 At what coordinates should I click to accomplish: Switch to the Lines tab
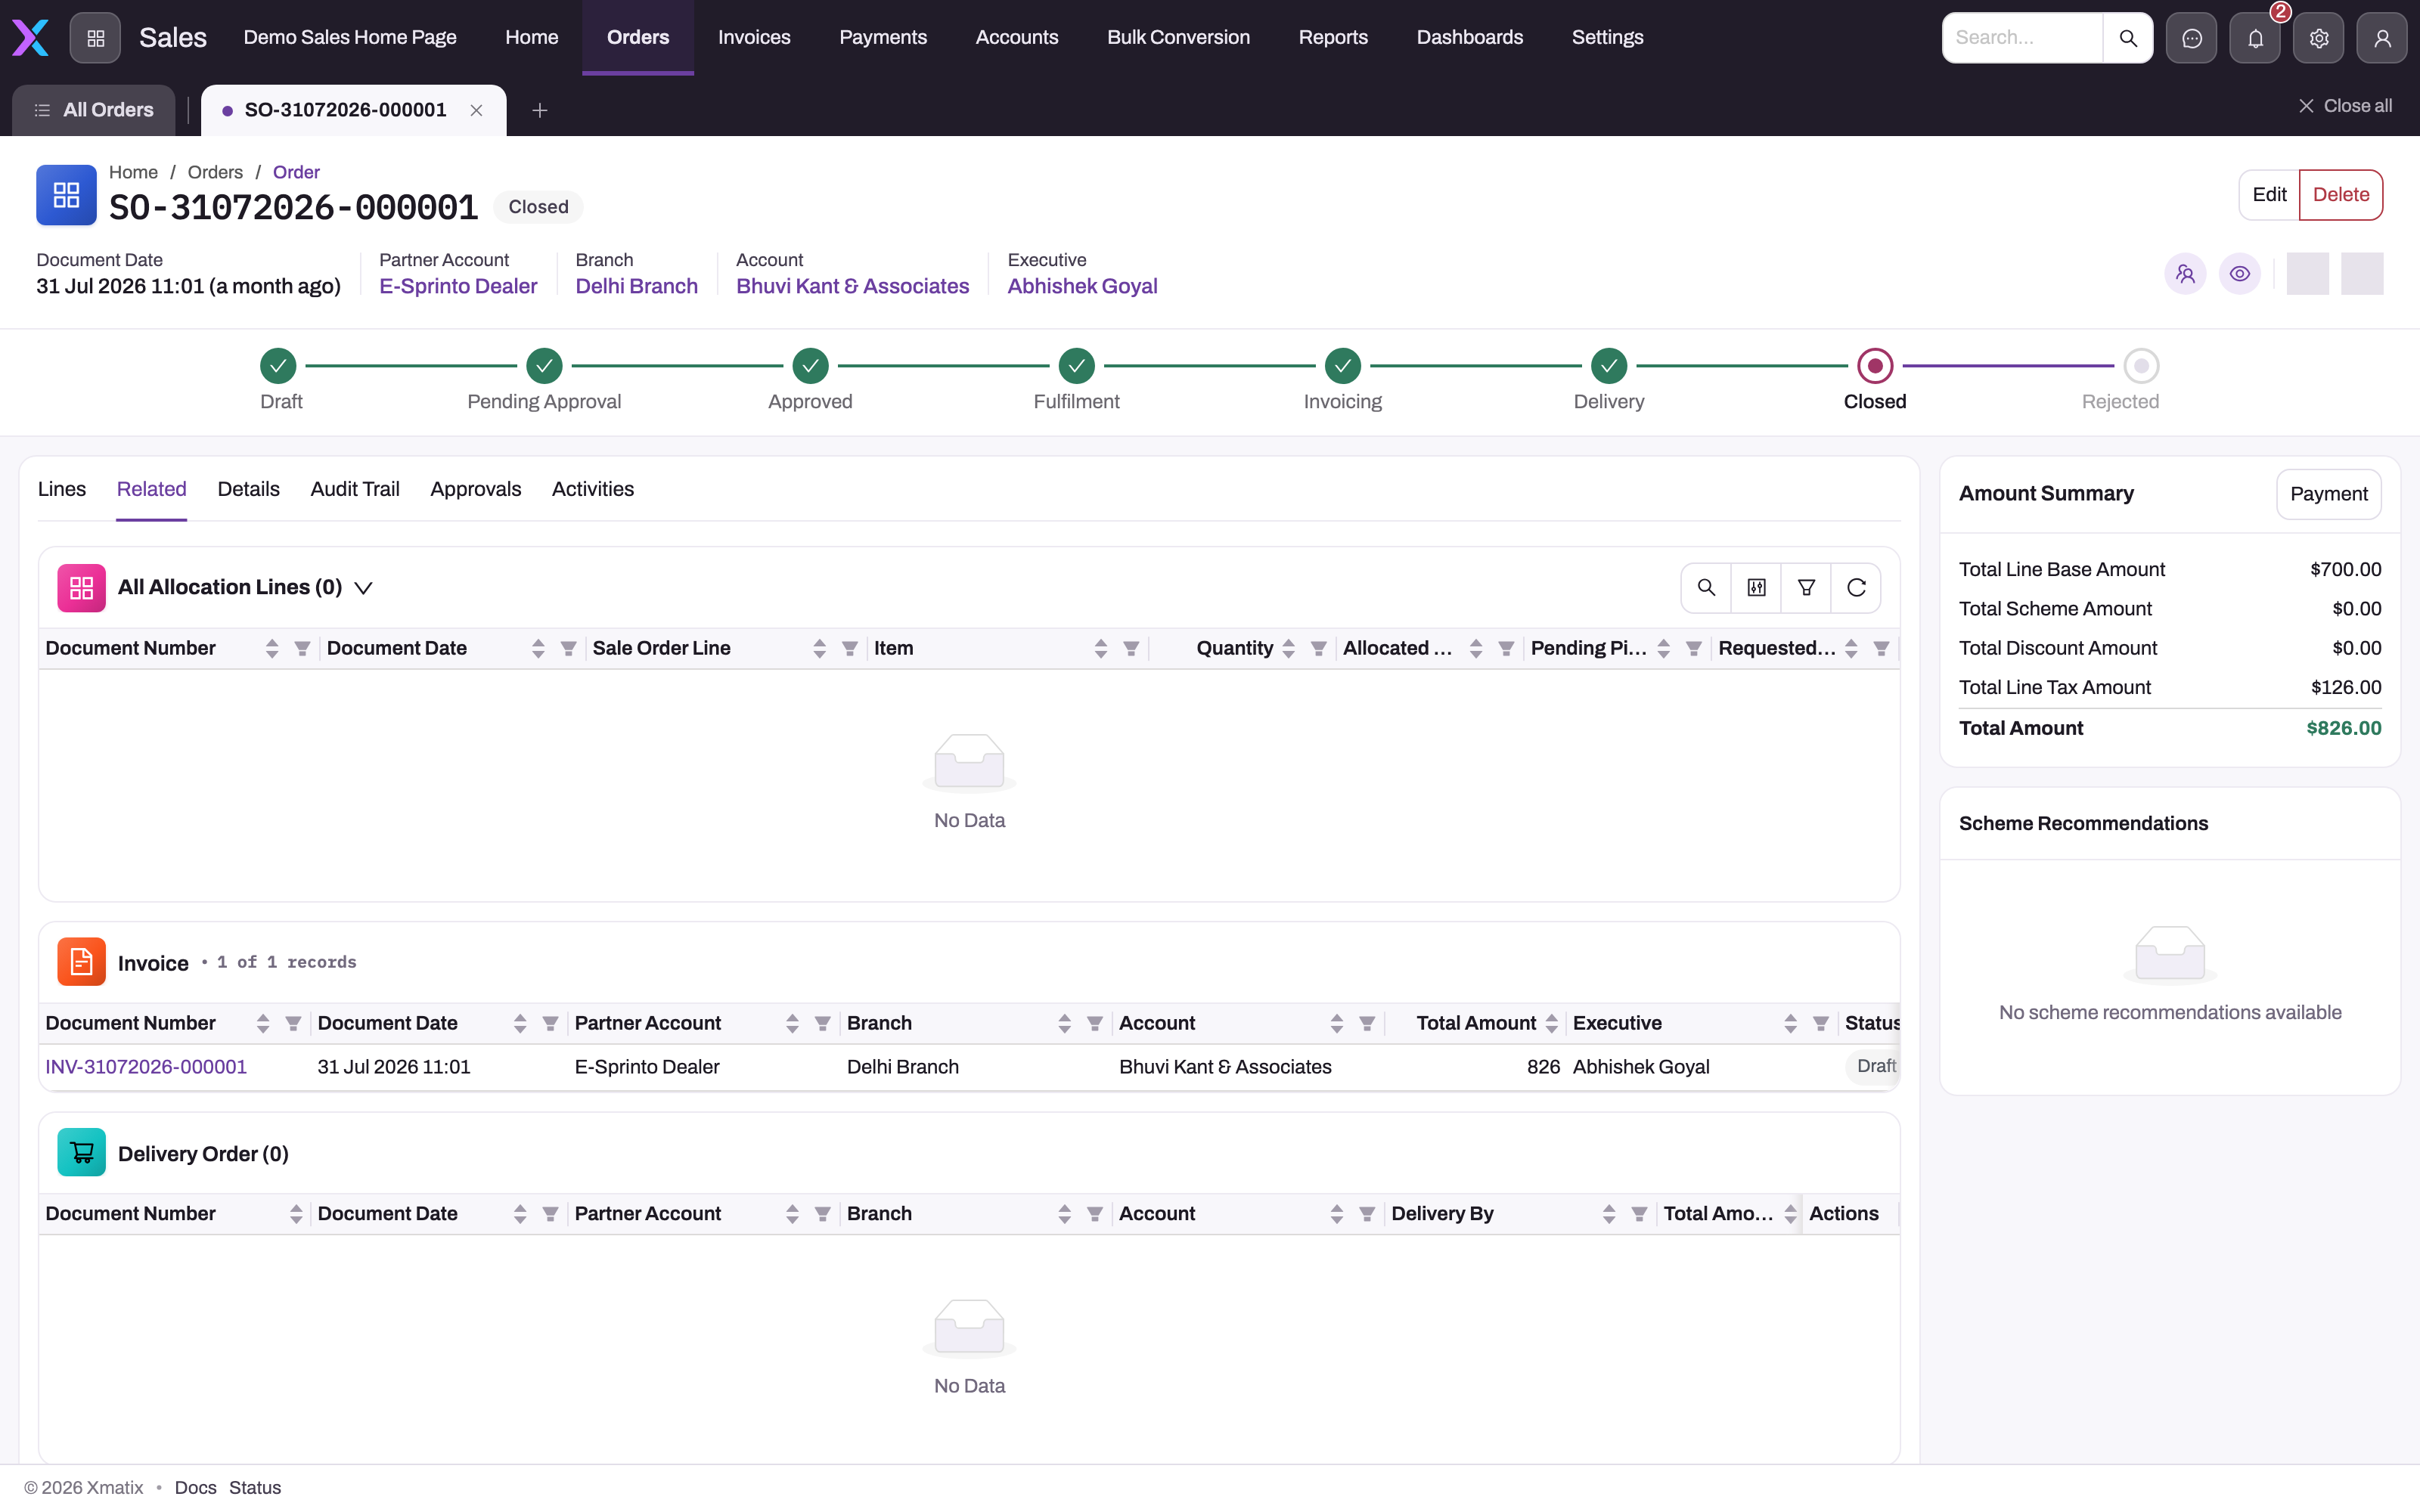62,489
